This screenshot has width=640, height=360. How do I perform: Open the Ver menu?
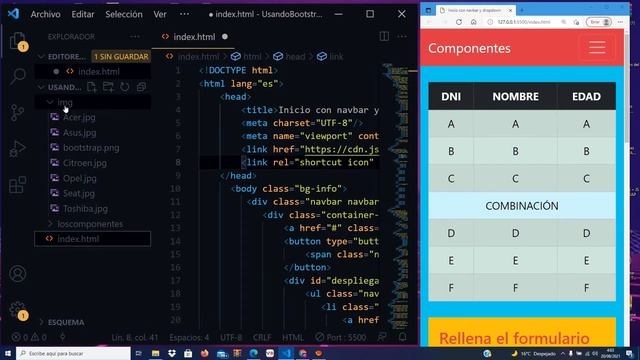point(160,14)
